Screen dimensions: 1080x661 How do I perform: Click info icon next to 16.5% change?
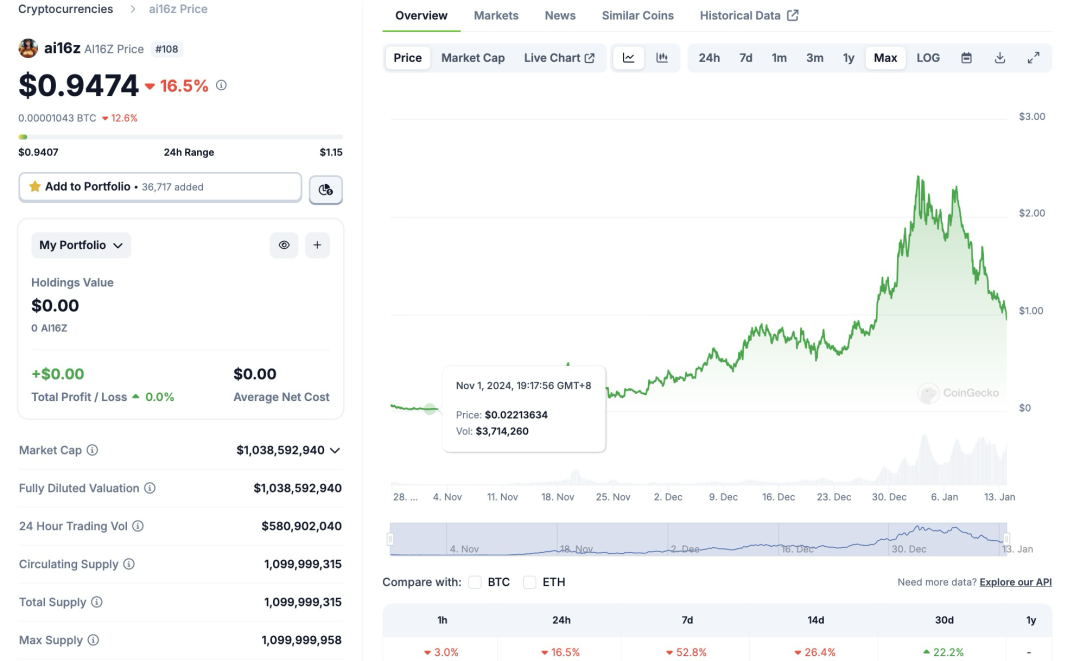pyautogui.click(x=221, y=85)
